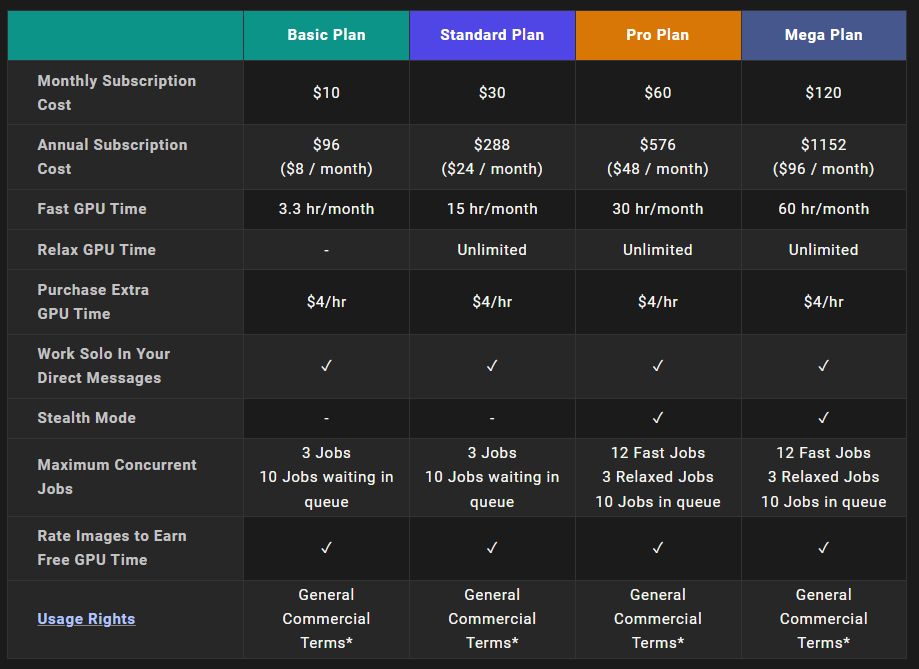Click Unlimited under Pro Plan
This screenshot has width=919, height=669.
pyautogui.click(x=658, y=250)
